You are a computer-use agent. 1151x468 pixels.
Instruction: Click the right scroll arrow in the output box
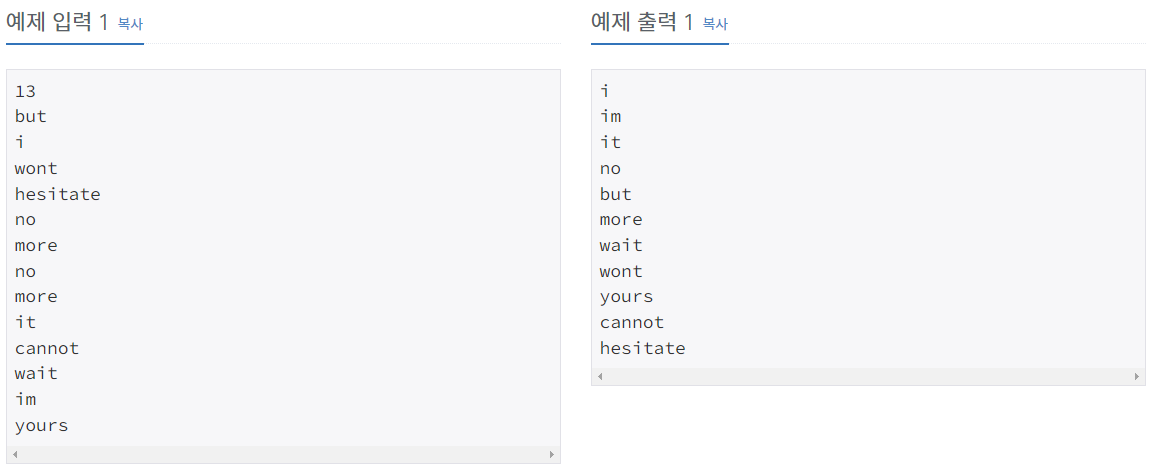pos(1137,376)
